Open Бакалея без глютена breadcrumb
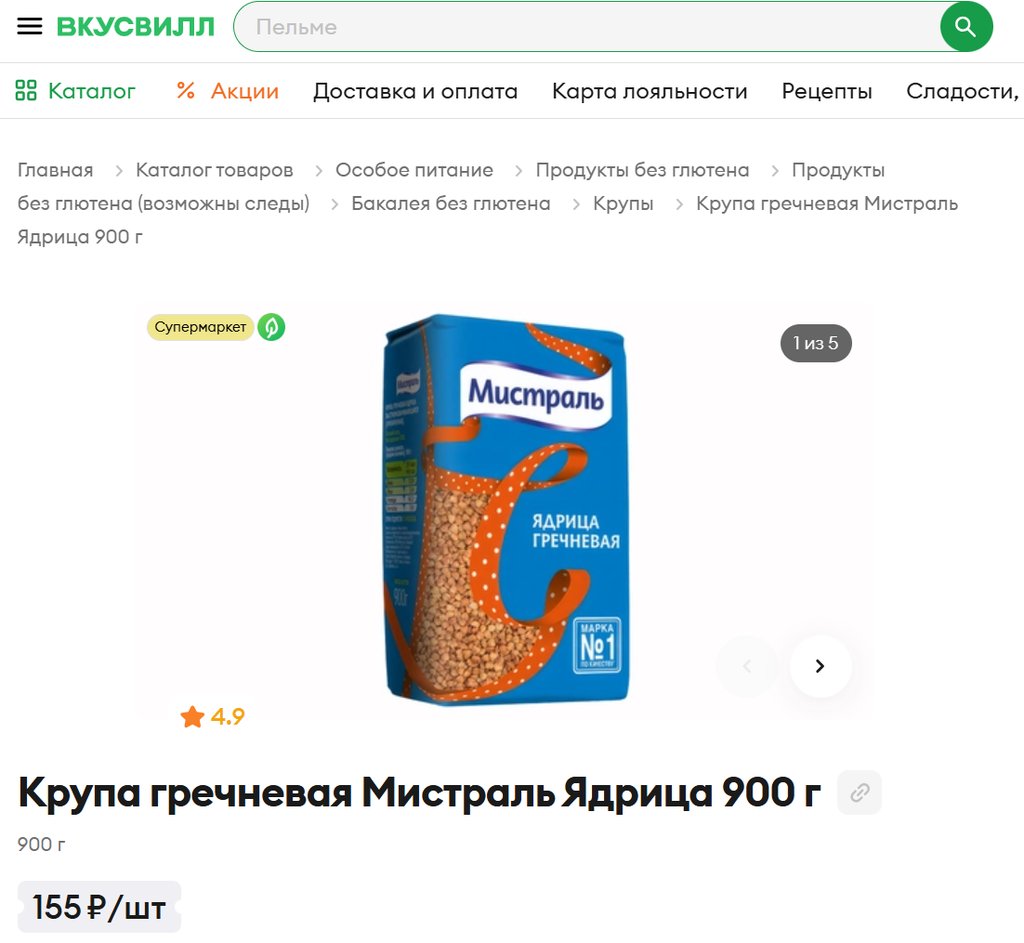 pos(451,203)
